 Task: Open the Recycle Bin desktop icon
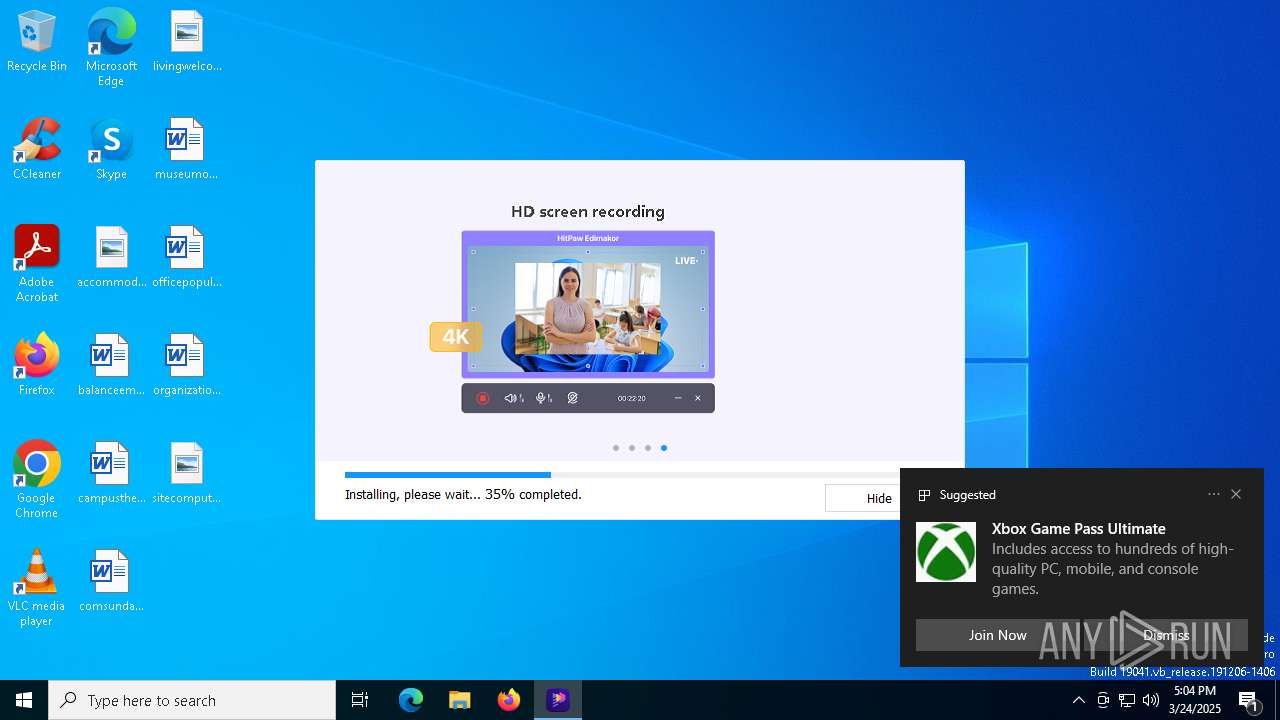(37, 42)
